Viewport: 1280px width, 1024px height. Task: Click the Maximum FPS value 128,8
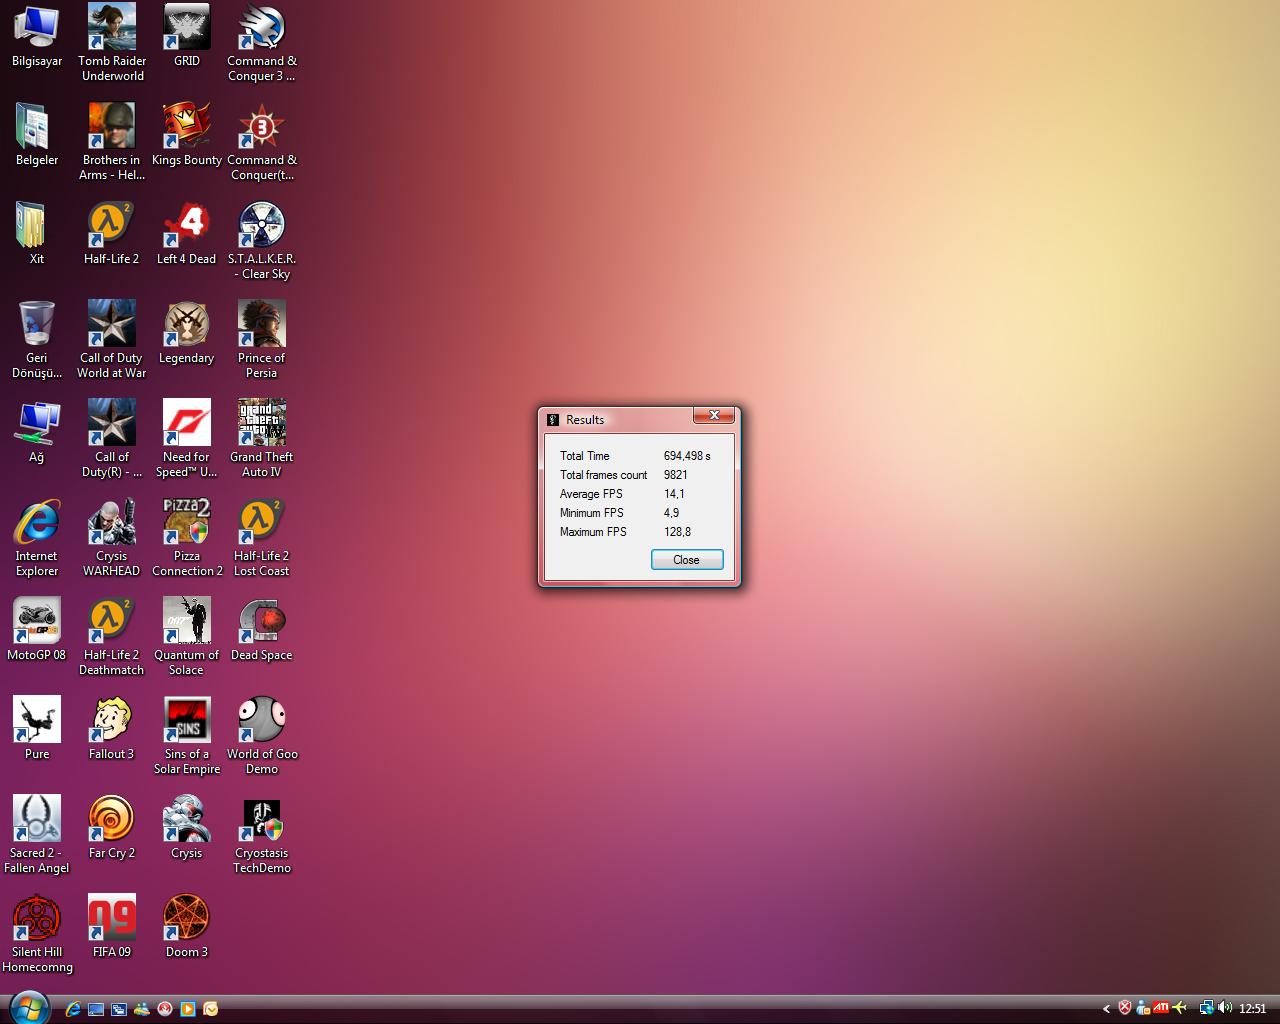coord(678,532)
